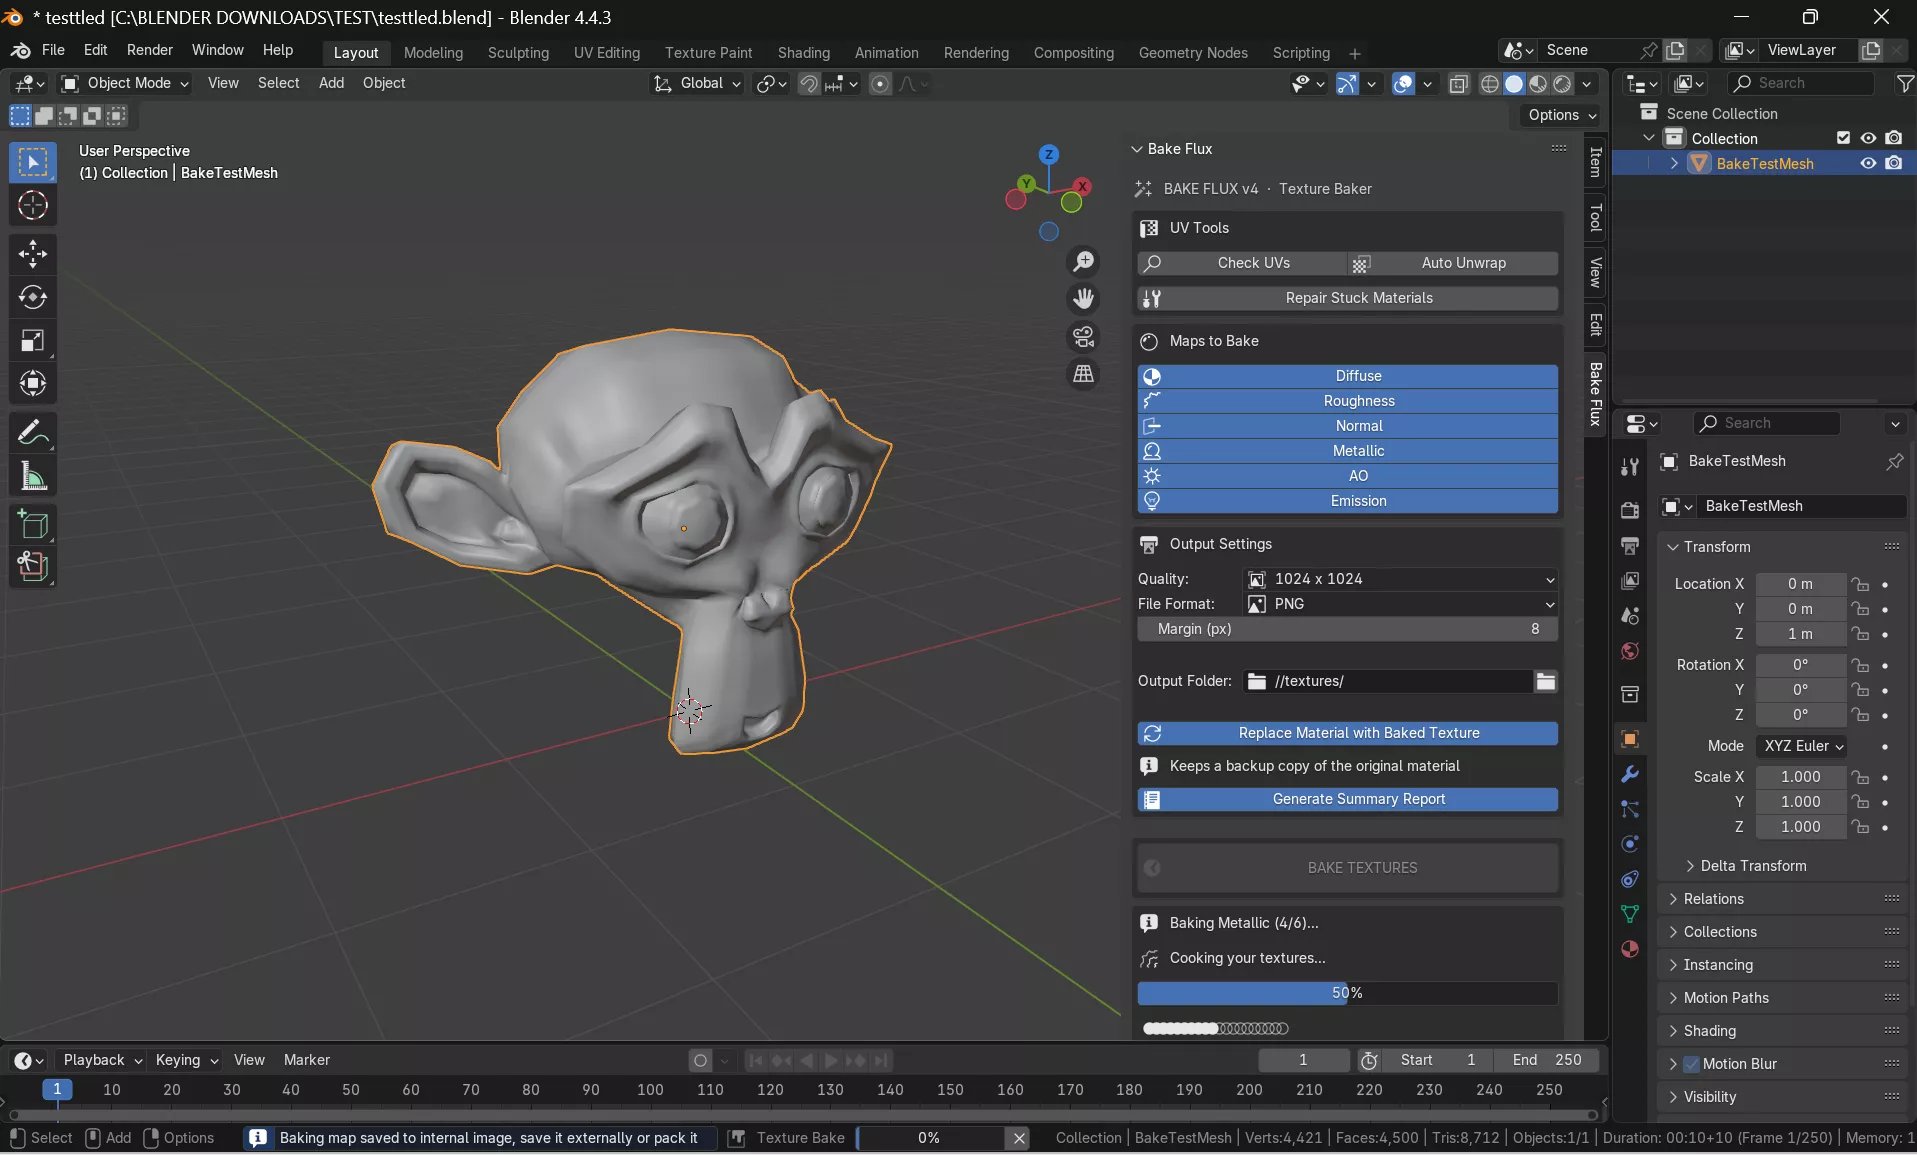The height and width of the screenshot is (1155, 1917).
Task: Click the BAKE TEXTURES button
Action: click(x=1348, y=869)
